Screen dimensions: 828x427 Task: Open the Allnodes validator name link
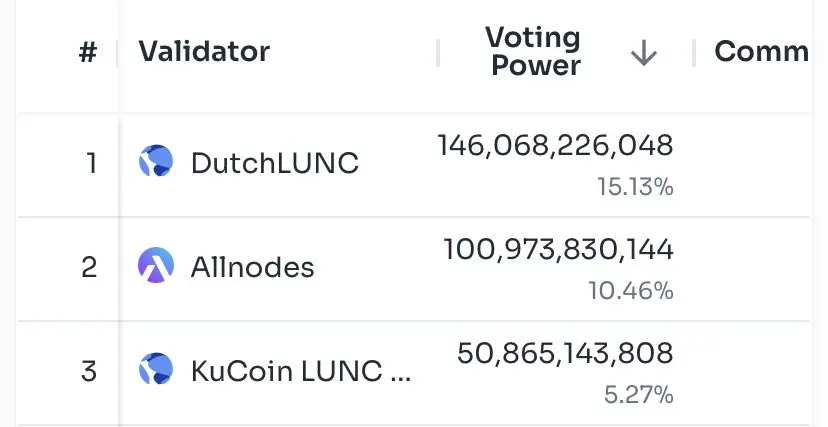pos(252,267)
